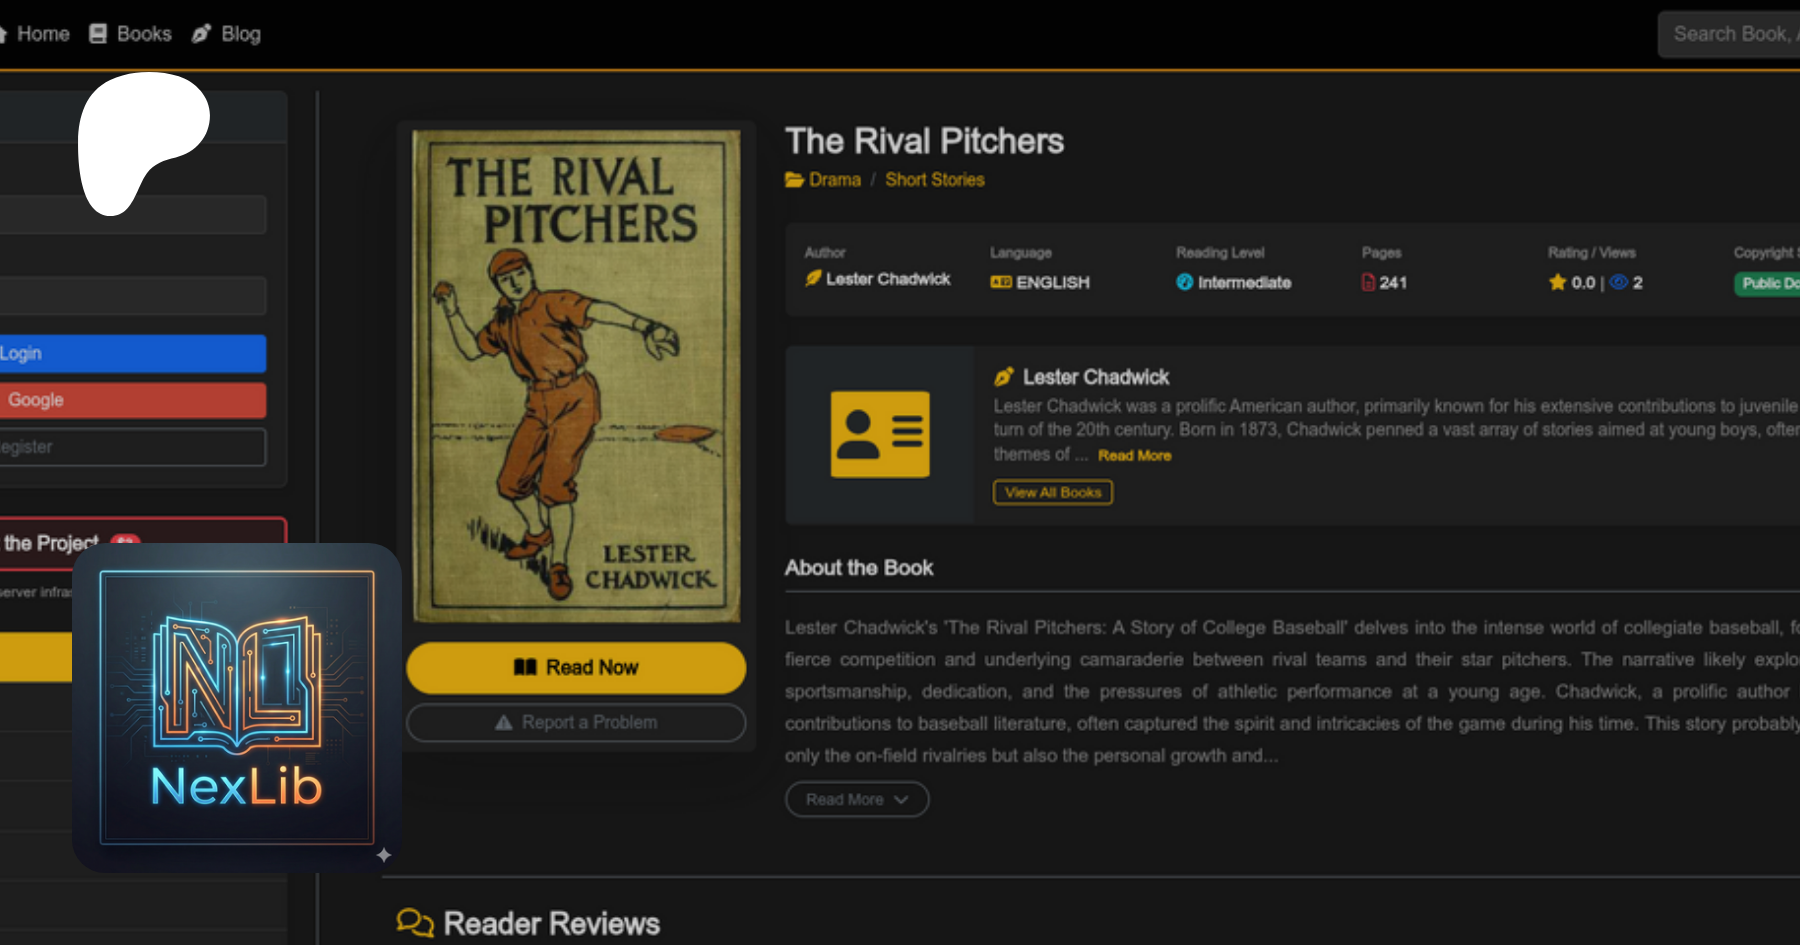
Task: Click the star rating icon
Action: 1557,283
